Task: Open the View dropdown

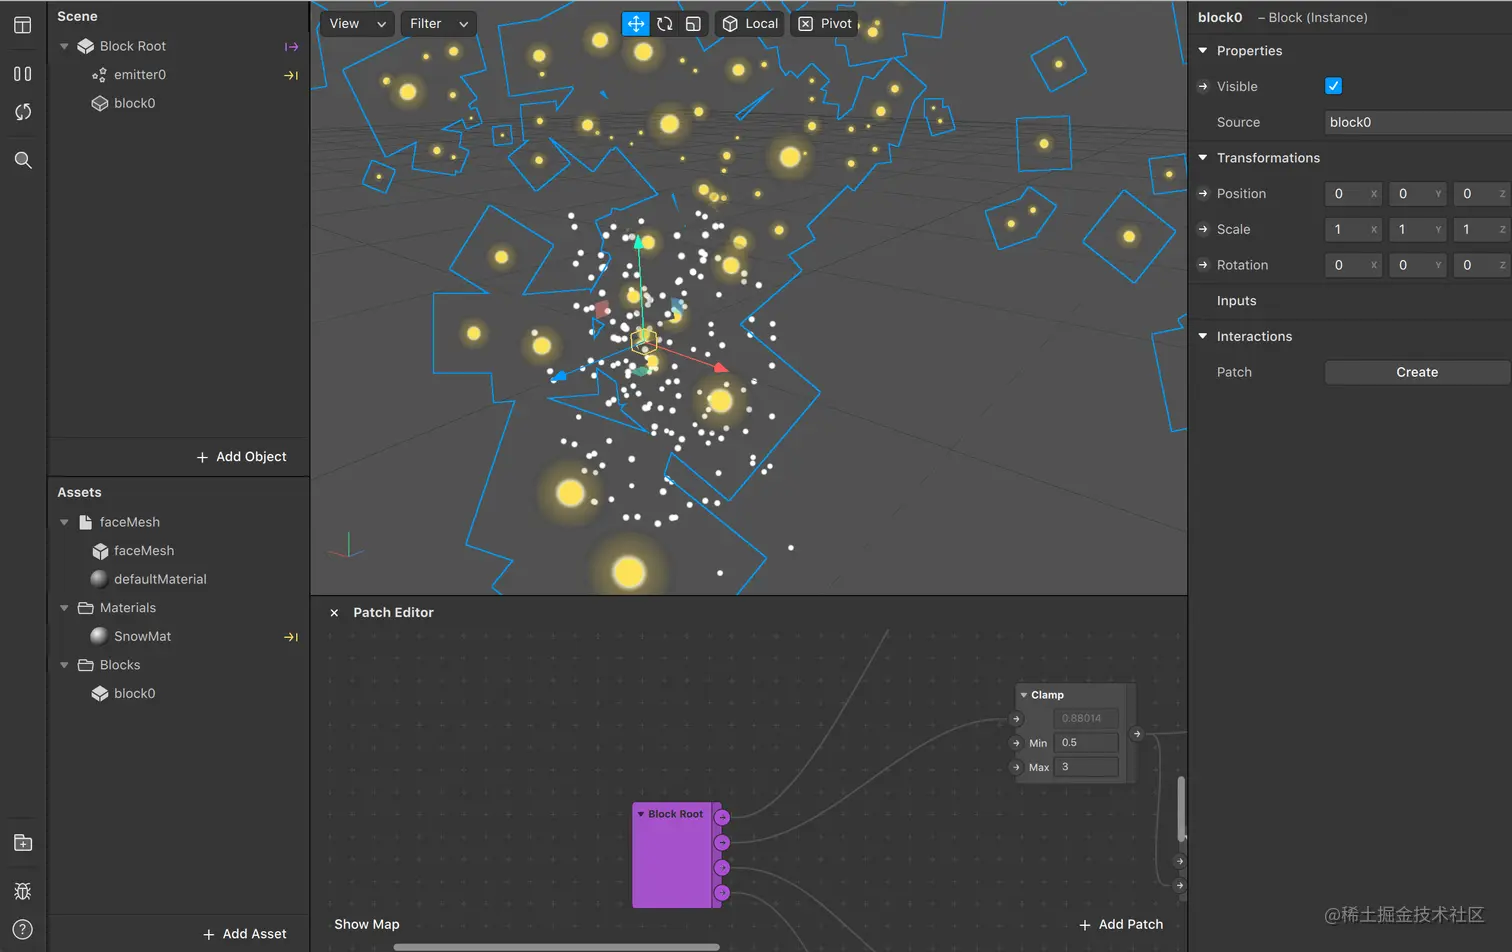Action: [x=357, y=24]
